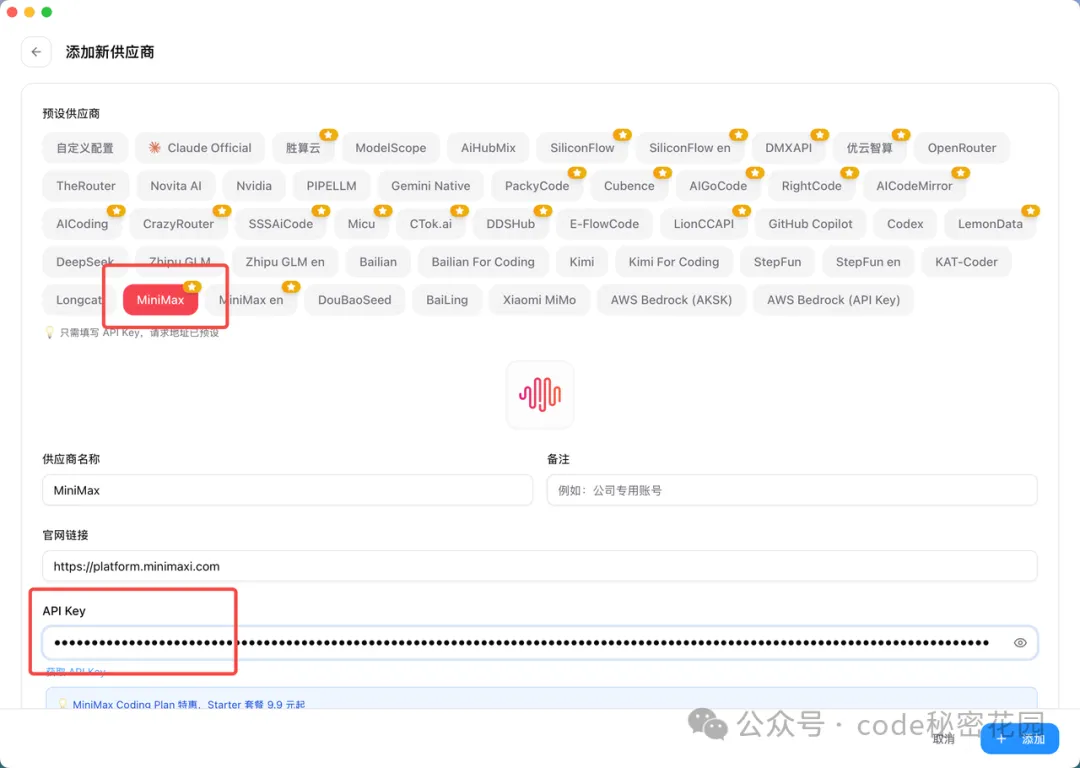Select the AICoding preset
1080x768 pixels.
click(x=82, y=224)
